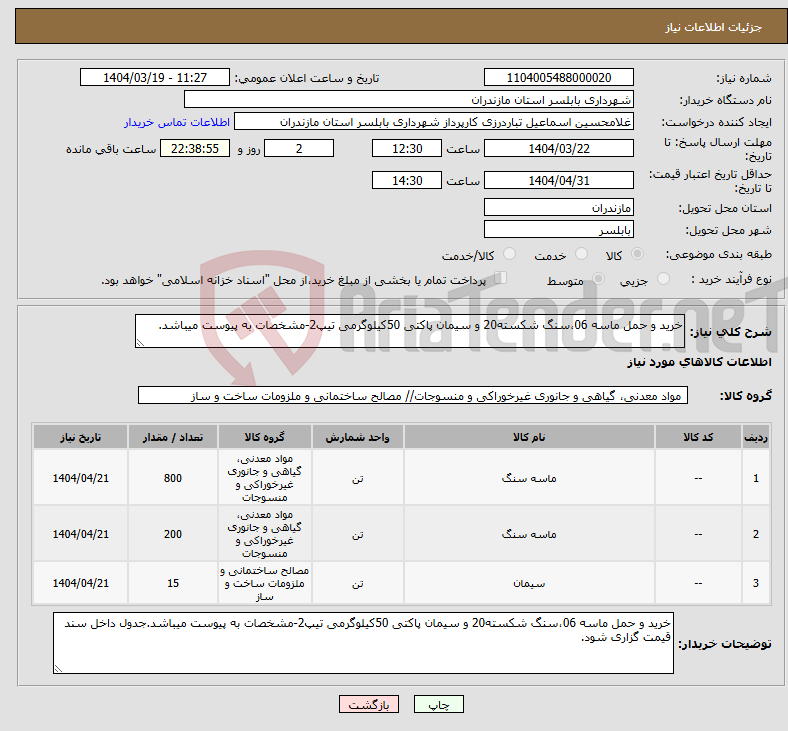Click the نام کالا column header
The width and height of the screenshot is (788, 731).
tap(529, 437)
